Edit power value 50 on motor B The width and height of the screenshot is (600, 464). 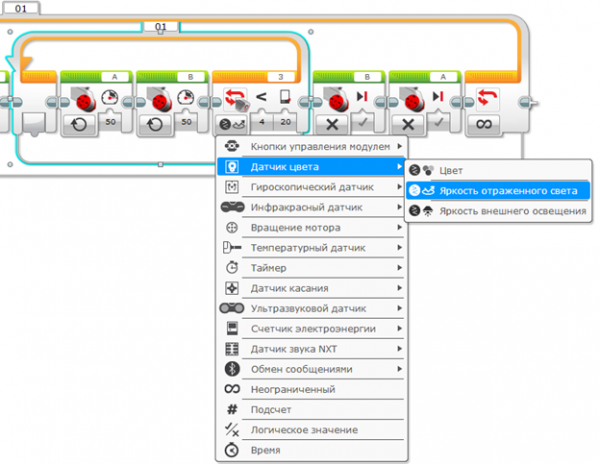click(x=186, y=122)
